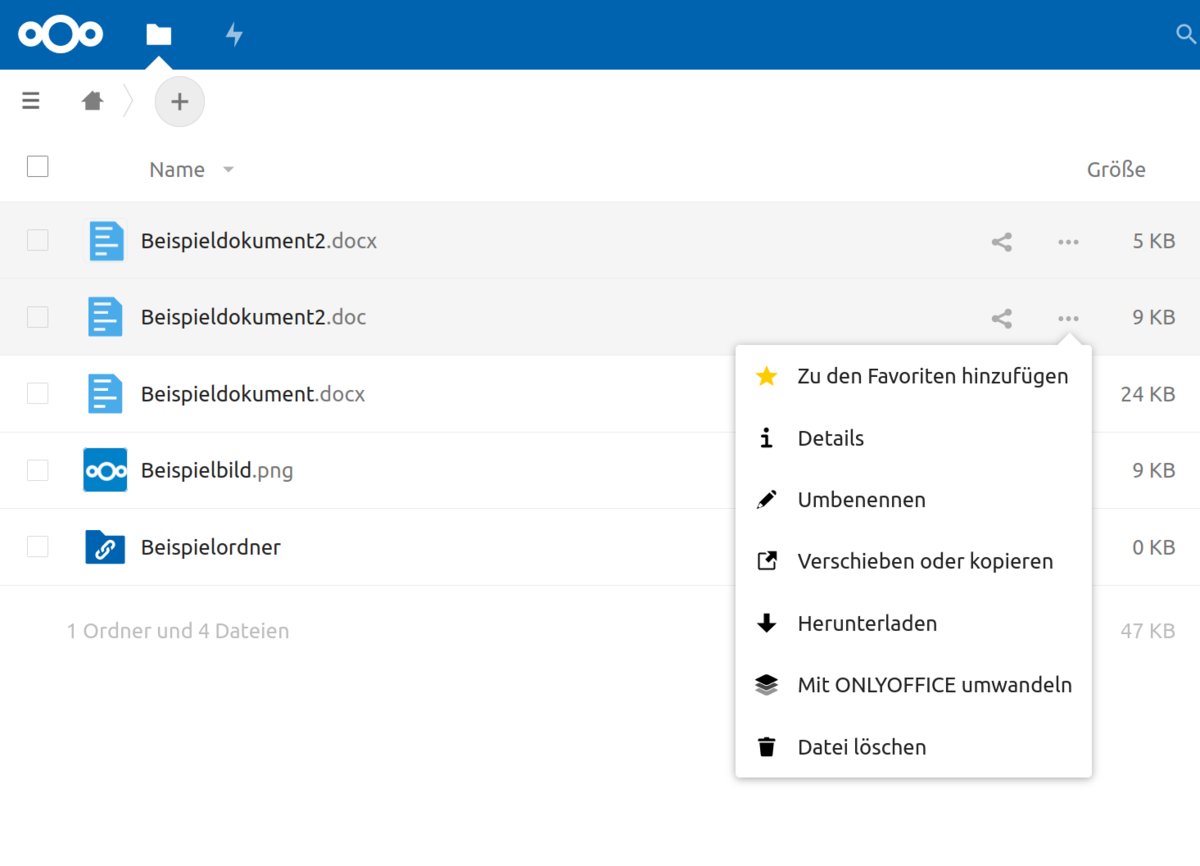This screenshot has height=866, width=1200.
Task: Select the Beispielbild.png checkbox
Action: click(x=38, y=470)
